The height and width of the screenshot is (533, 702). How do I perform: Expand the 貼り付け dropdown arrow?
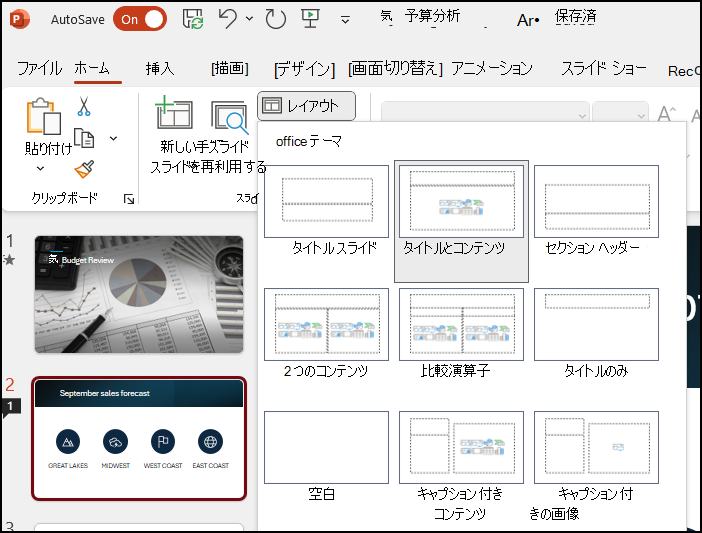[x=40, y=169]
